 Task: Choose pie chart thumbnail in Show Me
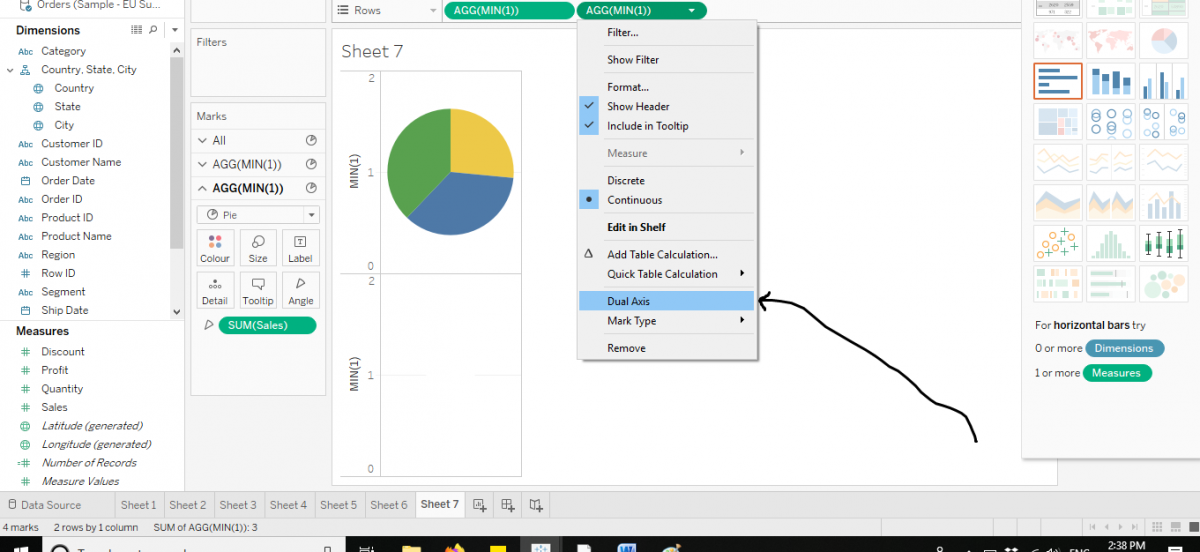[x=1163, y=40]
